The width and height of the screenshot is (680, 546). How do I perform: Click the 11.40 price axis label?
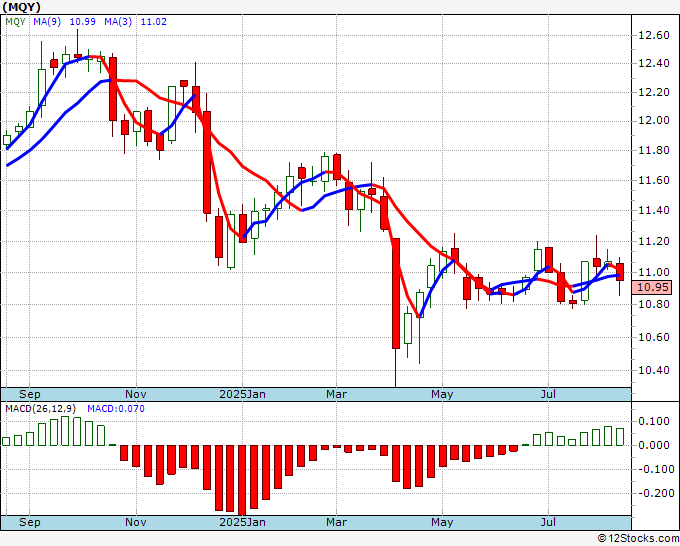(654, 210)
